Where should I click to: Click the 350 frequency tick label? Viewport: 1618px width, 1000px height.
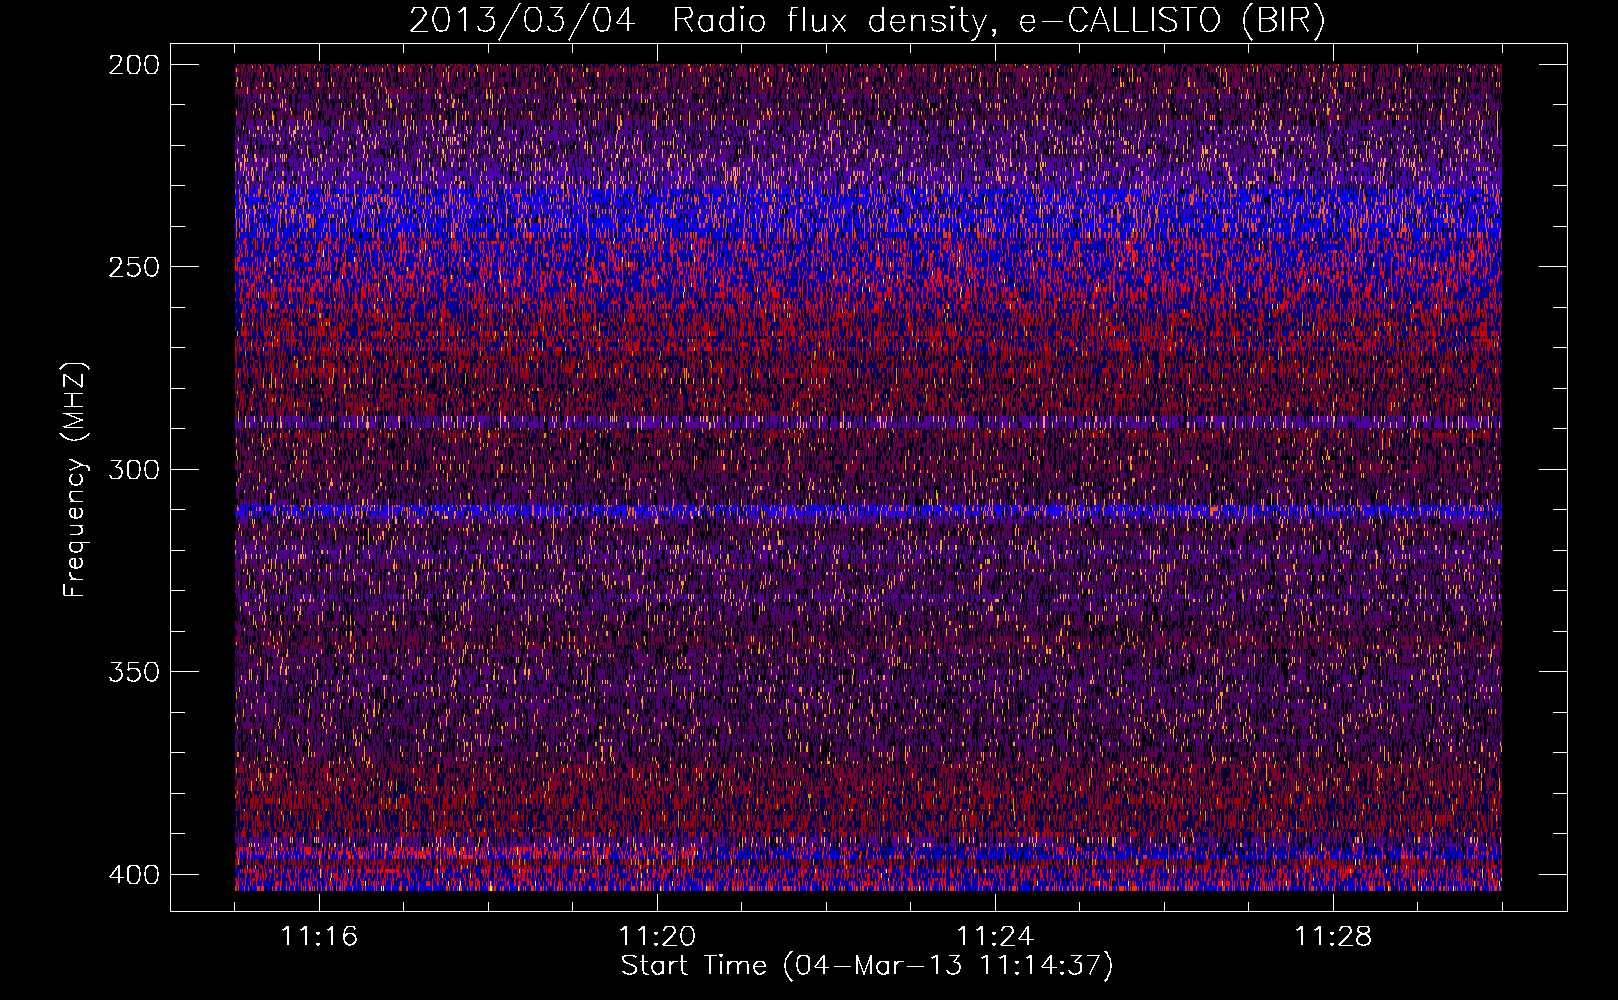(133, 672)
